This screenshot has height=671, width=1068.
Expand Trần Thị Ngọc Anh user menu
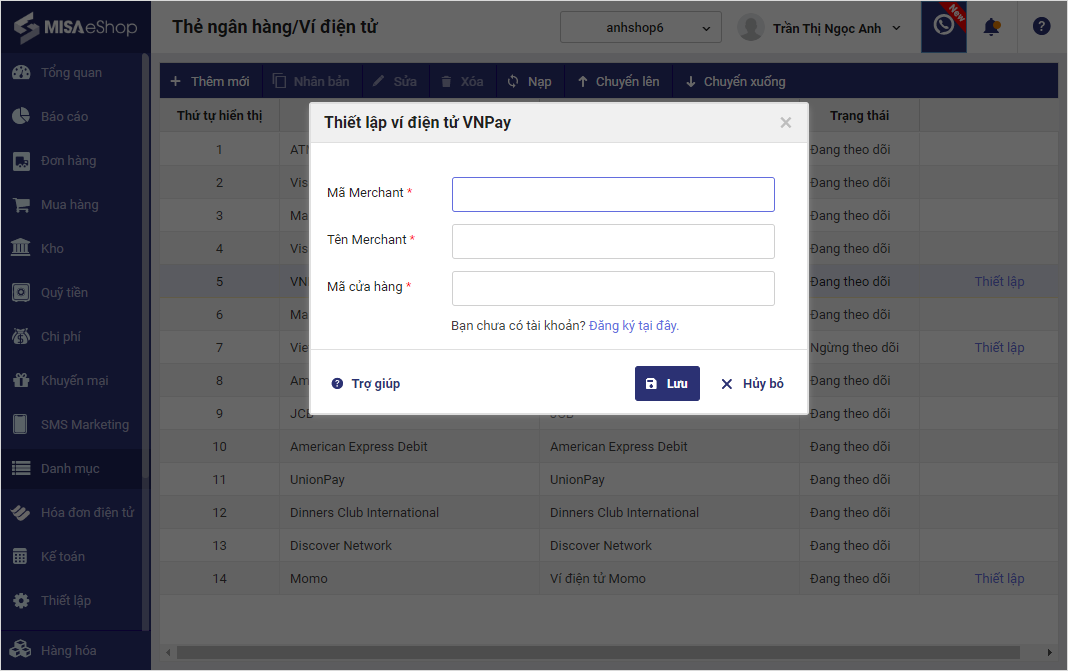tap(819, 28)
